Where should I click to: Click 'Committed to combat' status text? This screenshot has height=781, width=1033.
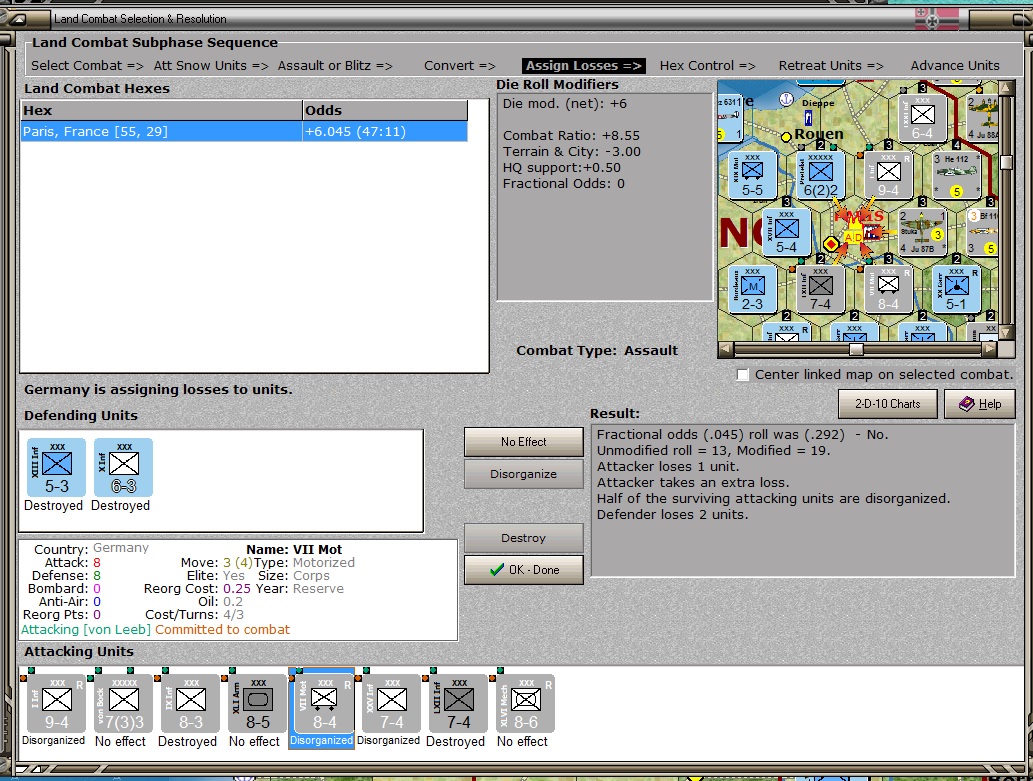[222, 630]
